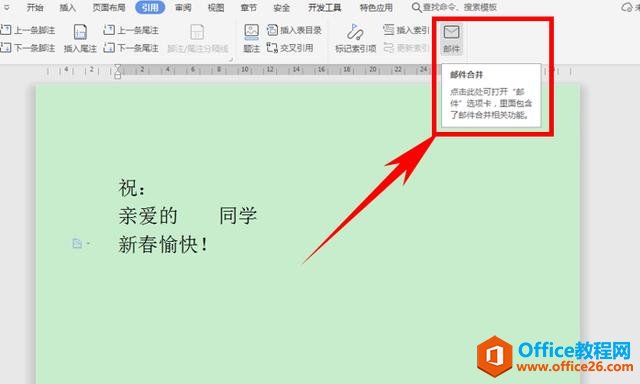Screen dimensions: 640x384
Task: Click the 脚注/尾注分隔线 button
Action: click(198, 39)
